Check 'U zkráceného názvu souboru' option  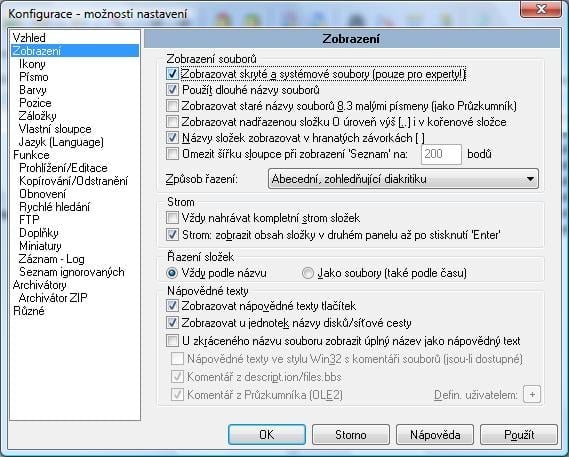coord(172,341)
